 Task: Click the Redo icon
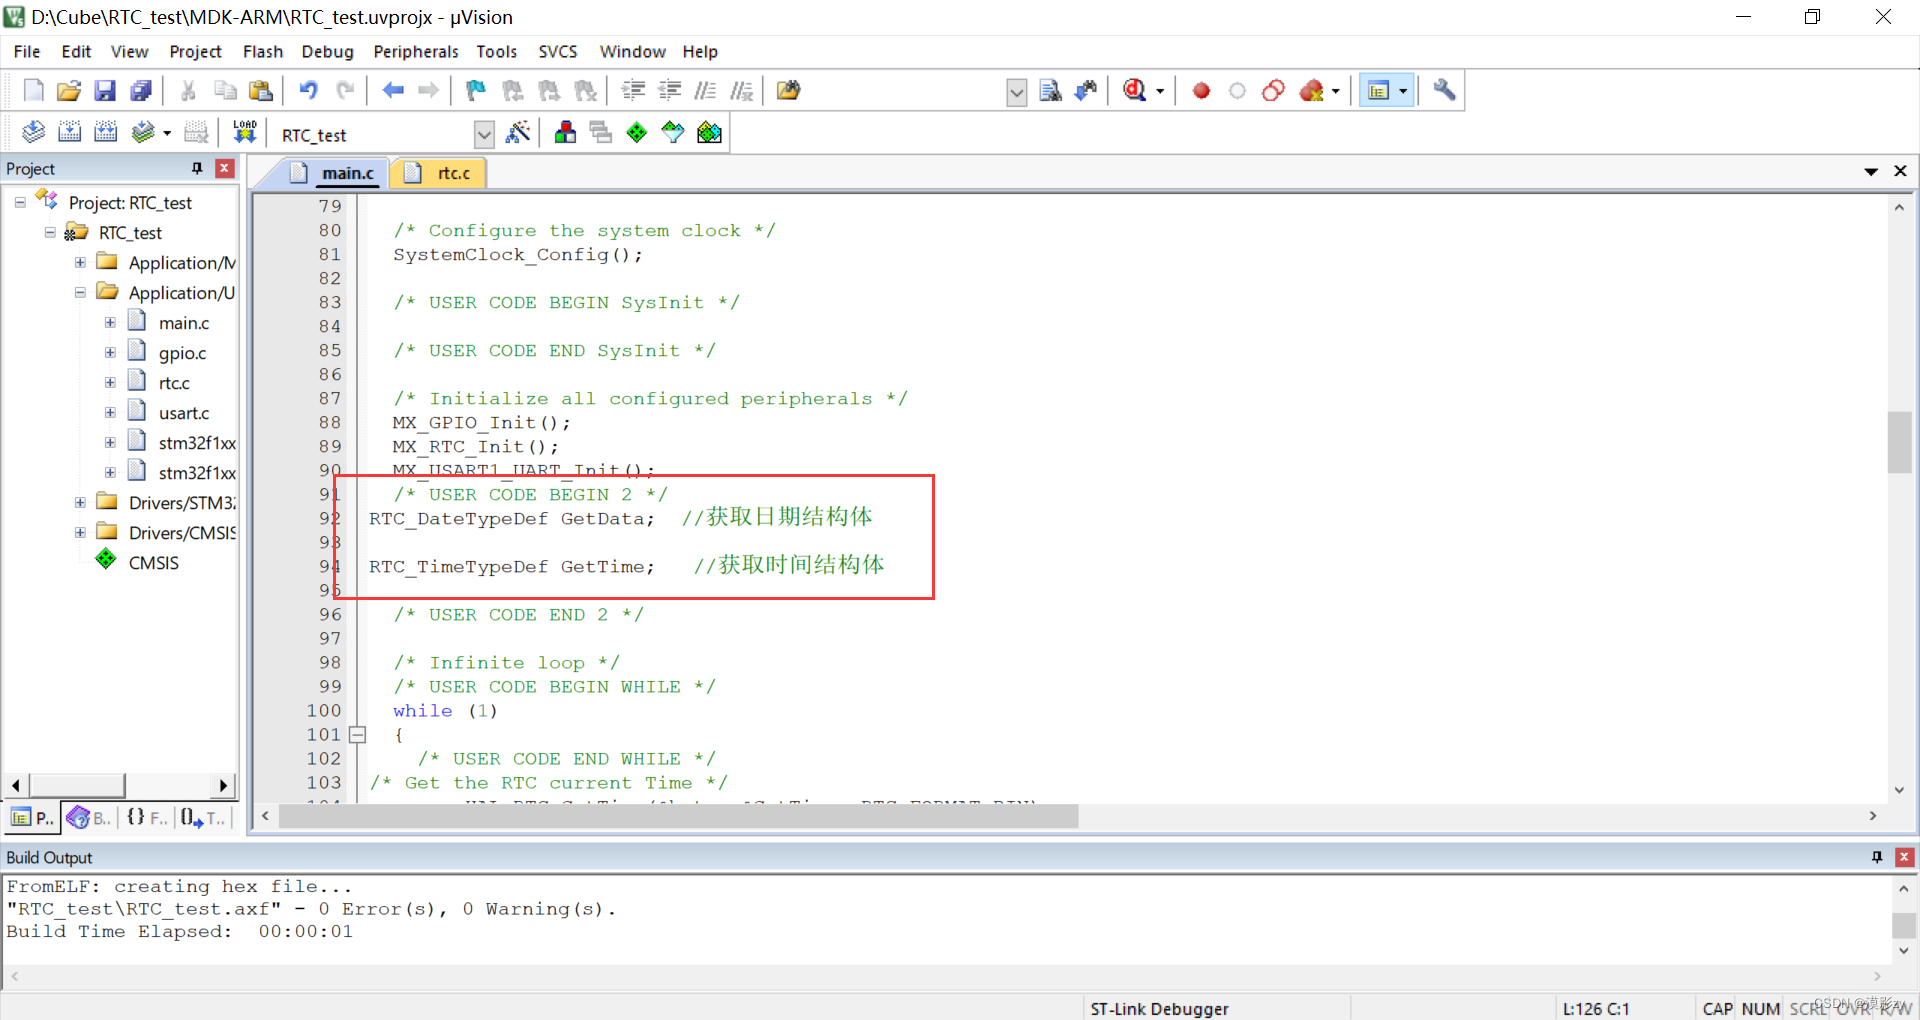pyautogui.click(x=345, y=91)
